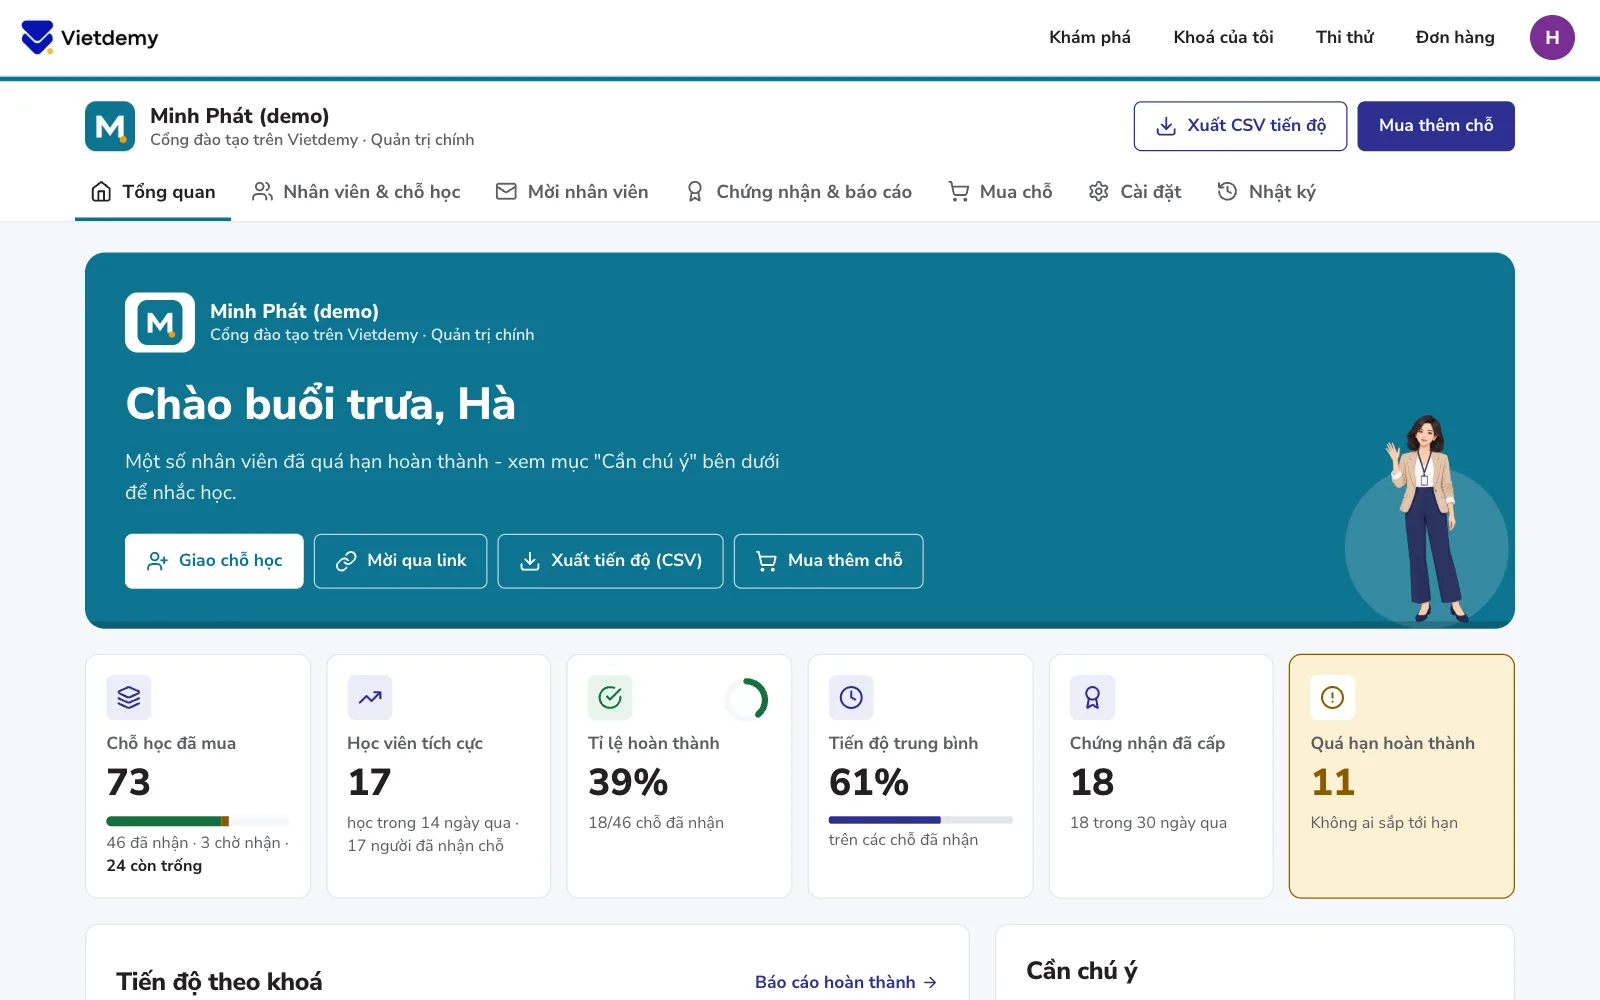Click the Giao chỗ học button
1600x1000 pixels.
(x=214, y=561)
